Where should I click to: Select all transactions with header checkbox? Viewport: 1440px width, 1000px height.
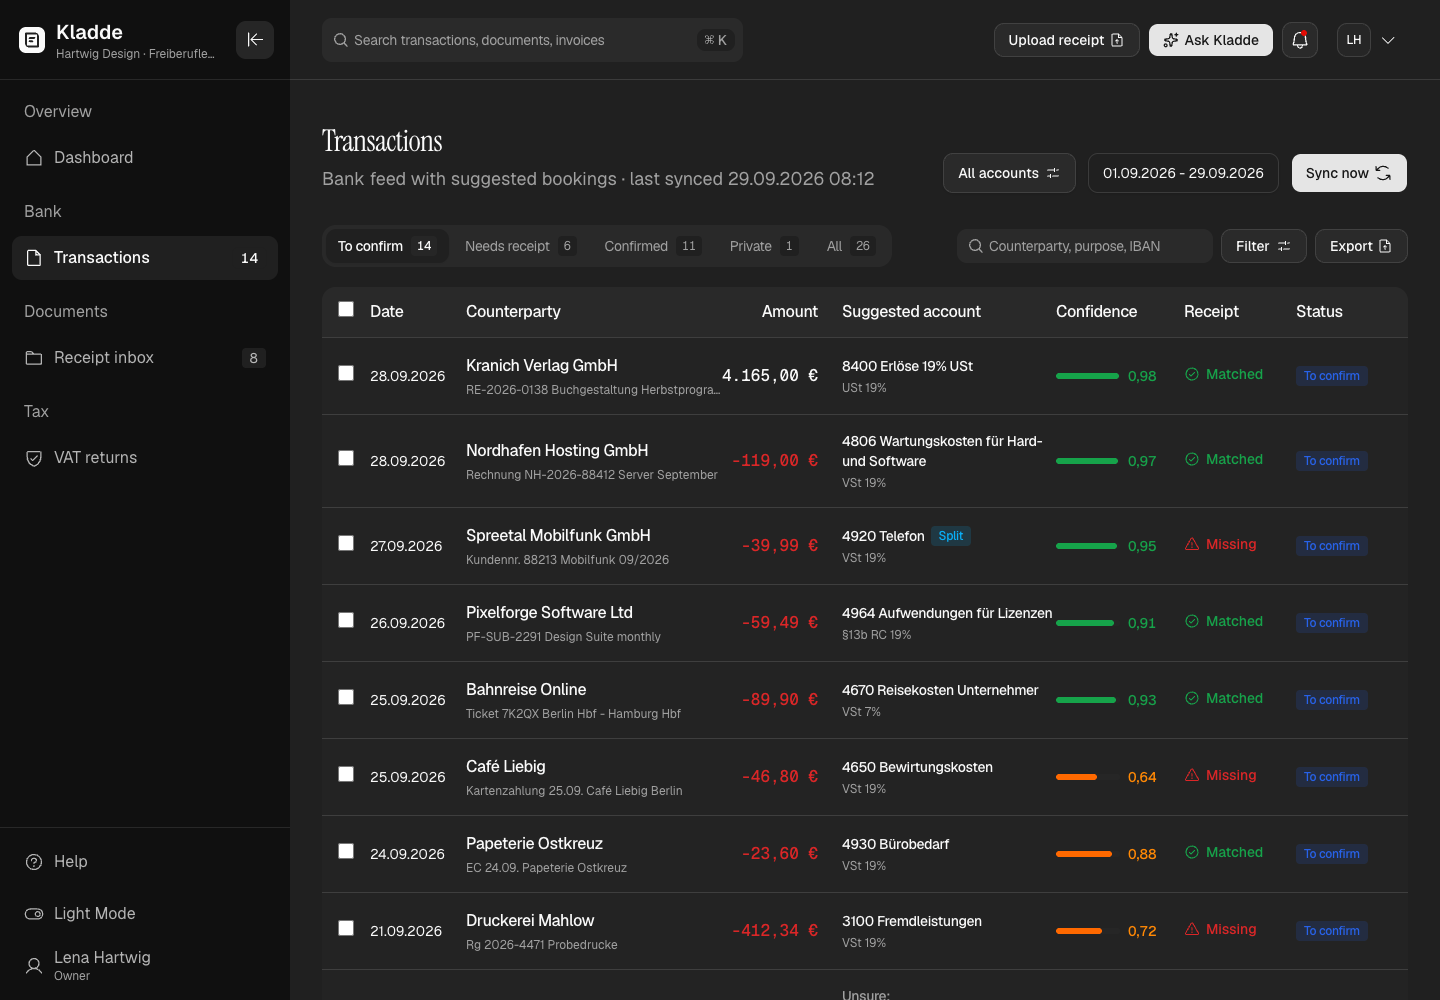346,309
